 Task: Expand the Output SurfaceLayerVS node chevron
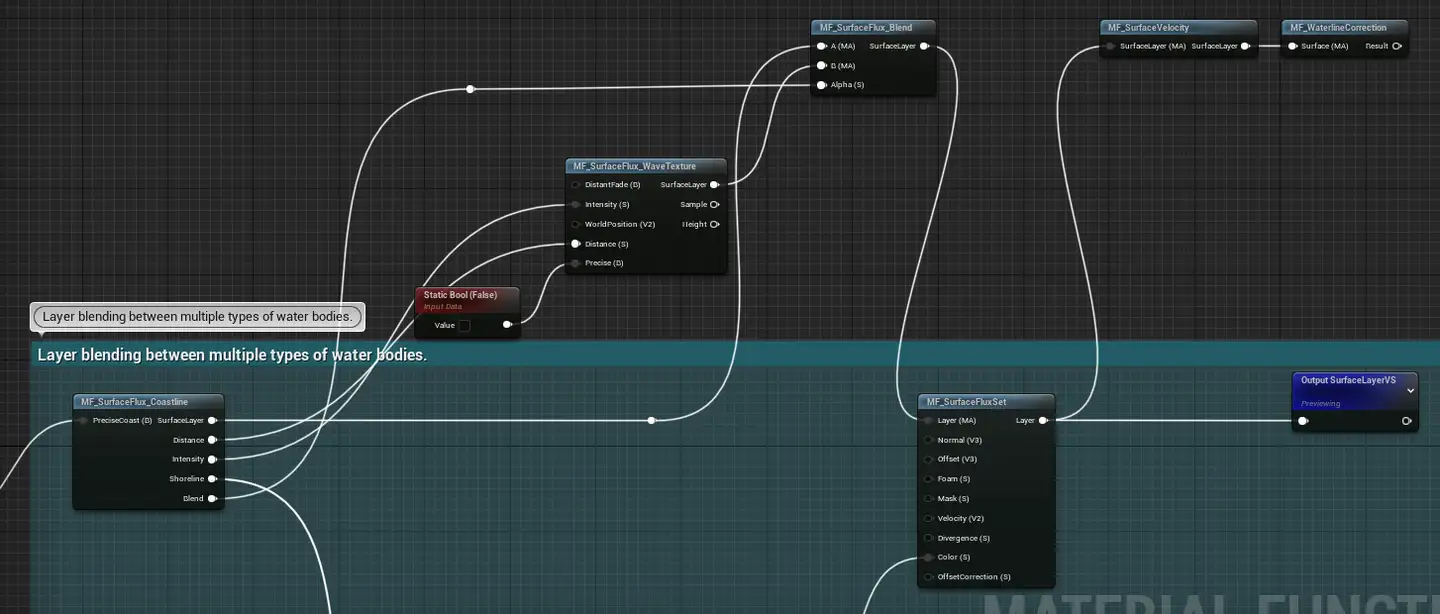click(1411, 391)
